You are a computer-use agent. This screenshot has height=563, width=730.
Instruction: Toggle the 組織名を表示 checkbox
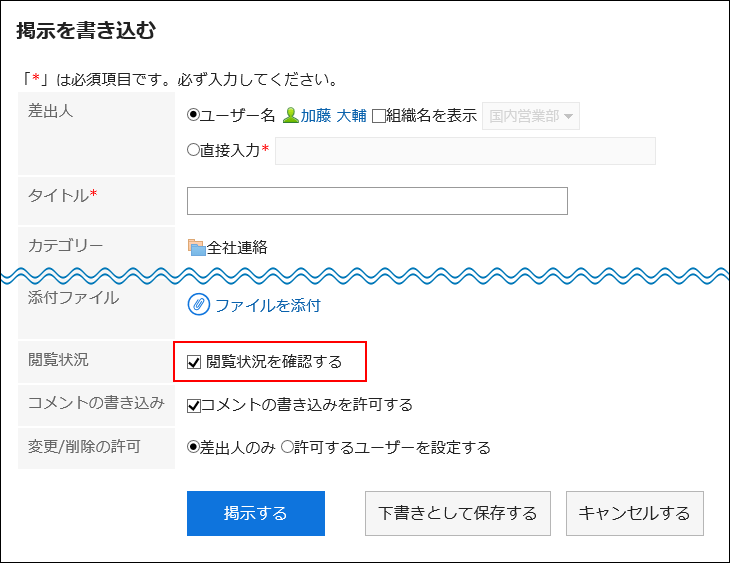tap(379, 115)
